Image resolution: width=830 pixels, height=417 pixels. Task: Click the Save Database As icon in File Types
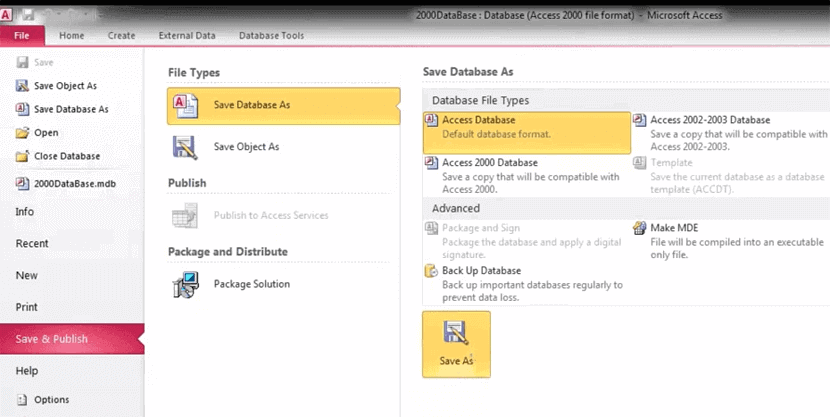185,105
